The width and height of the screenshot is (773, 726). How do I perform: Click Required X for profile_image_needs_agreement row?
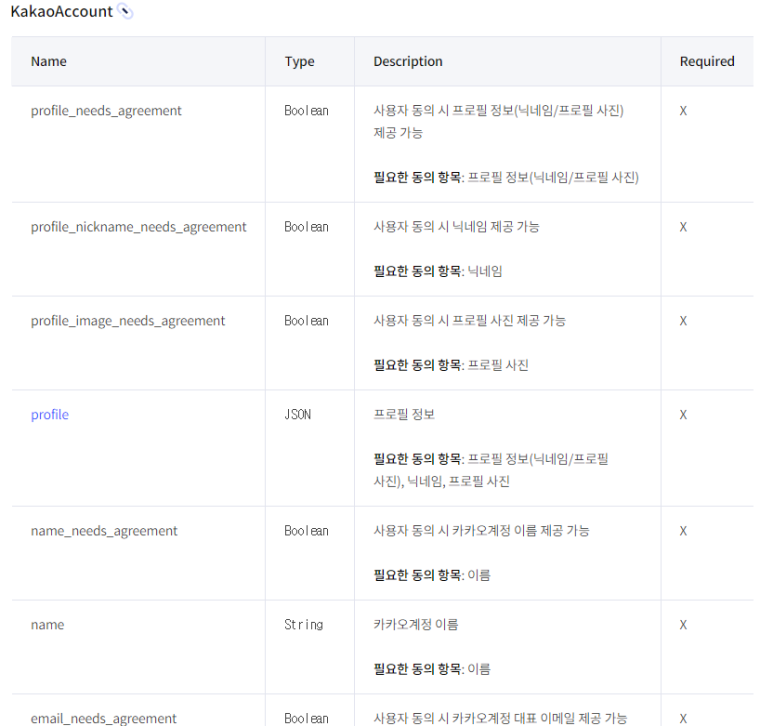coord(683,321)
